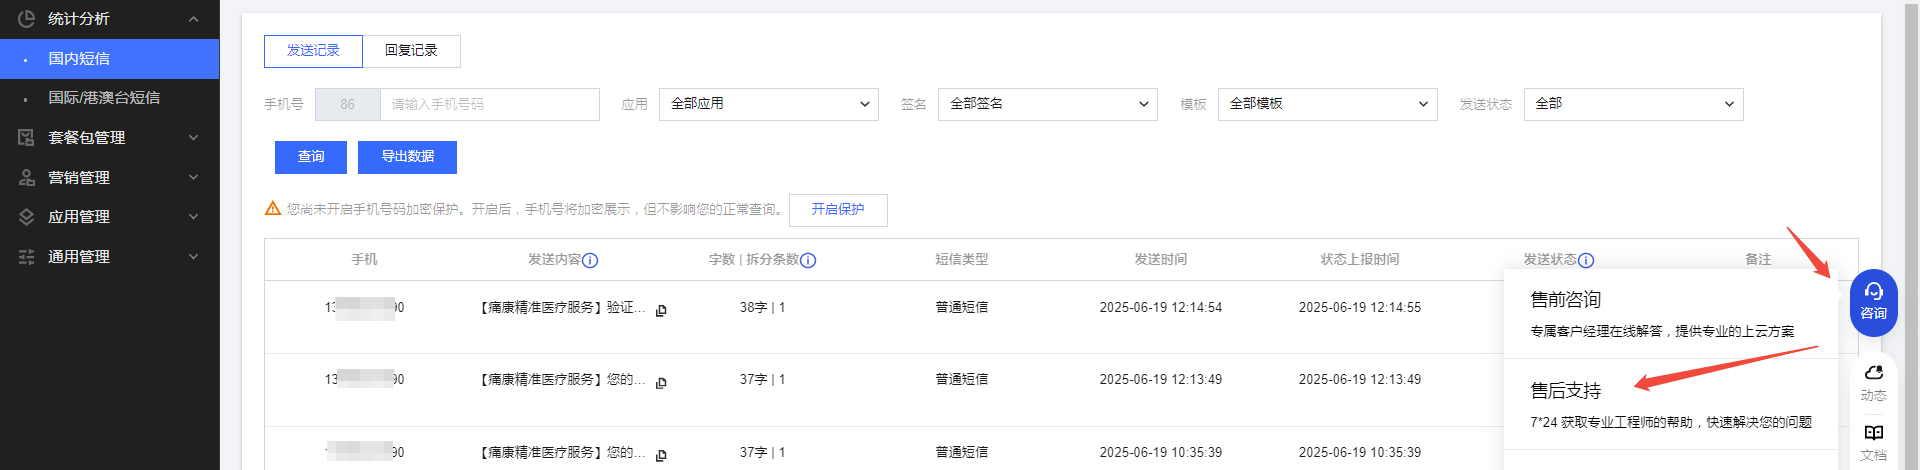Click the 查询 button
This screenshot has height=470, width=1920.
tap(311, 157)
